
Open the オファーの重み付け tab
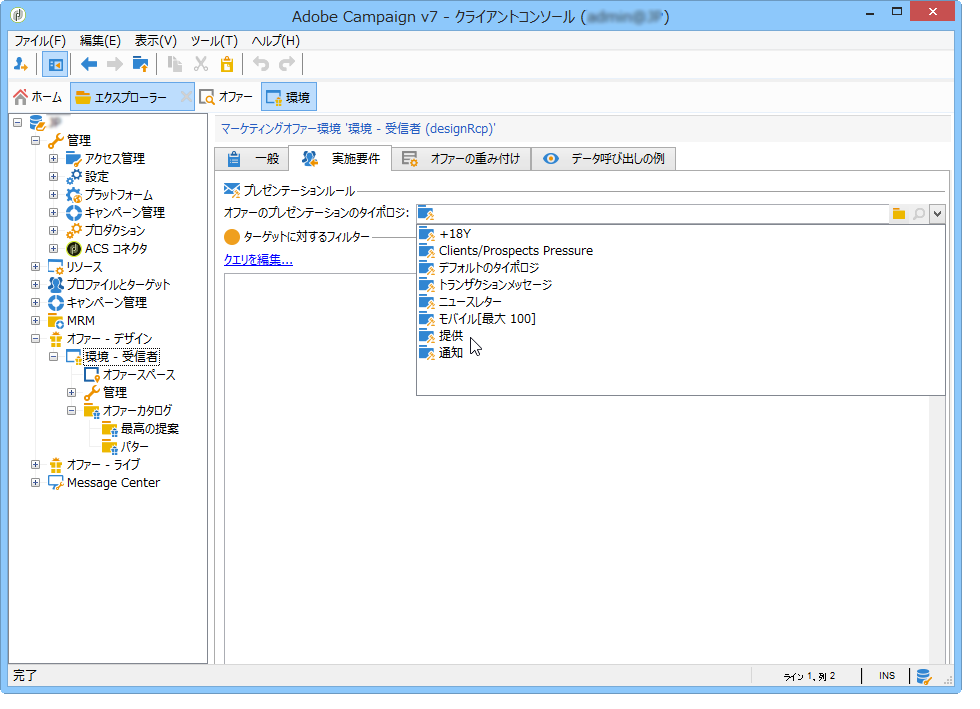coord(461,159)
